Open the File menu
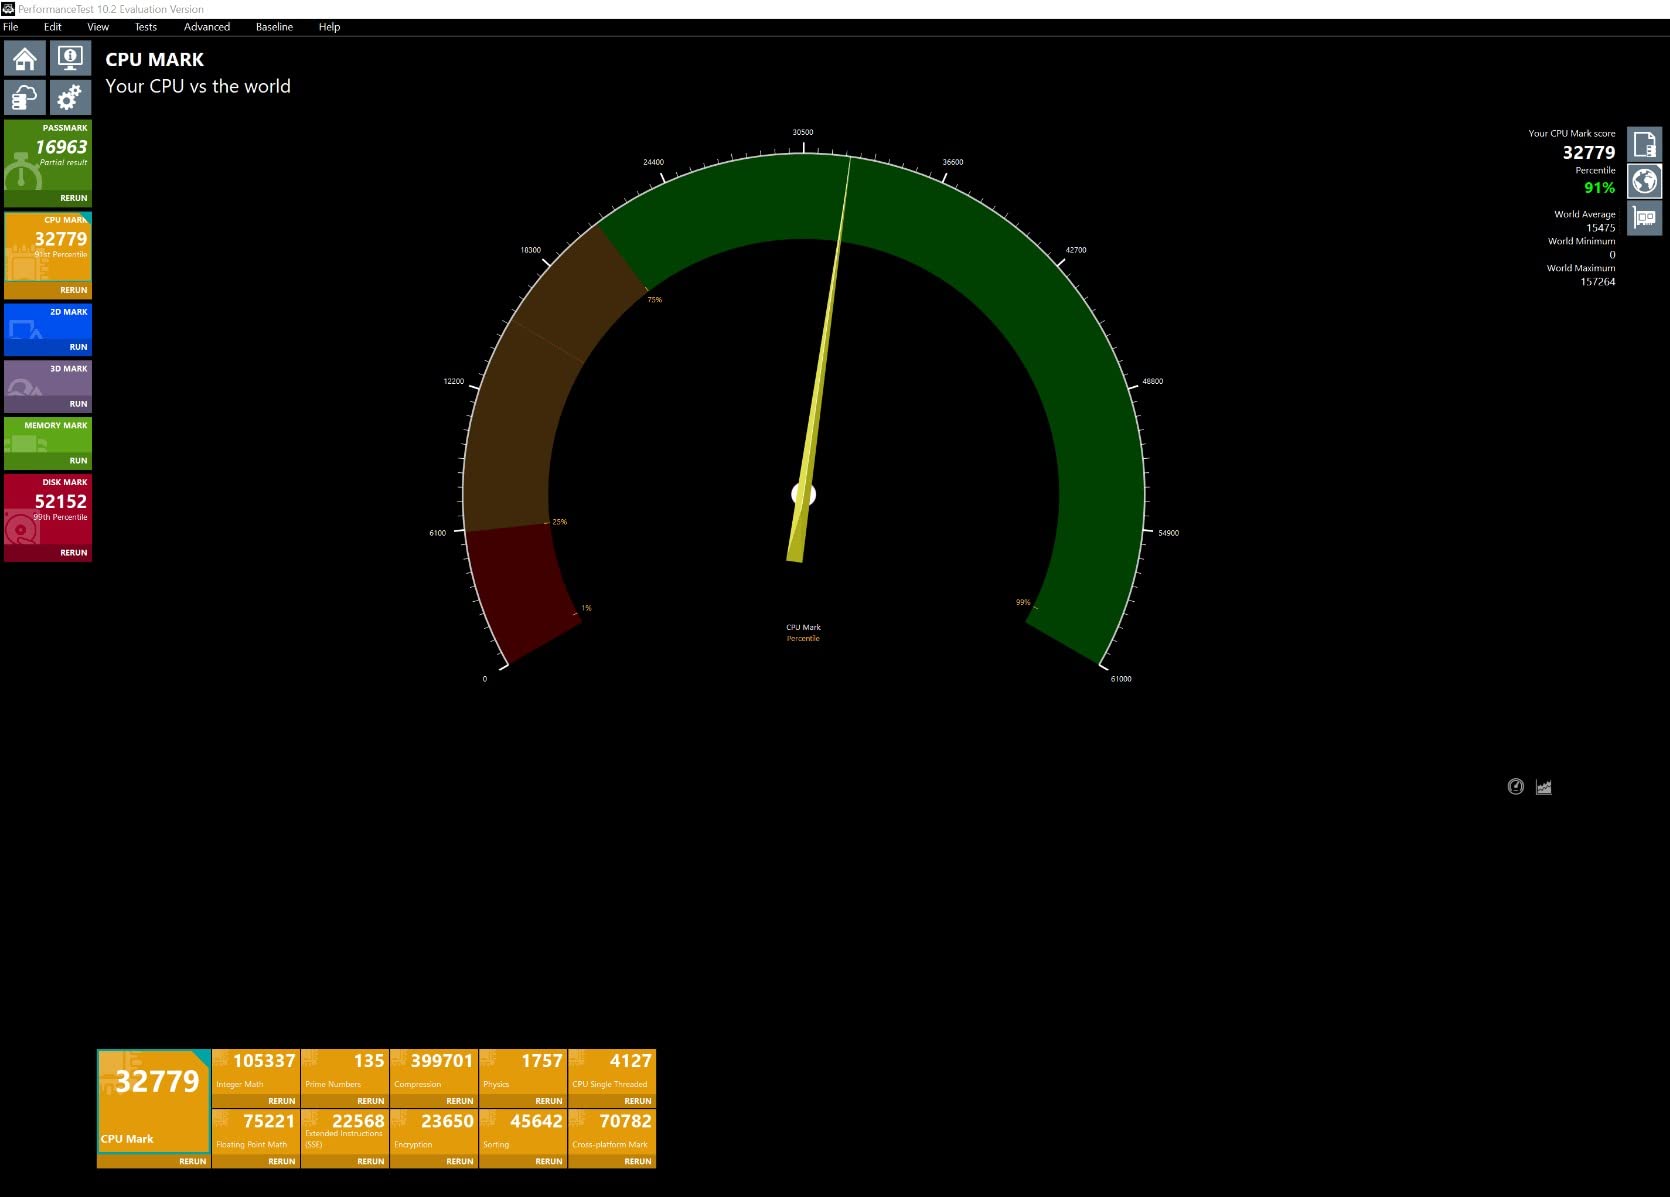 point(11,27)
